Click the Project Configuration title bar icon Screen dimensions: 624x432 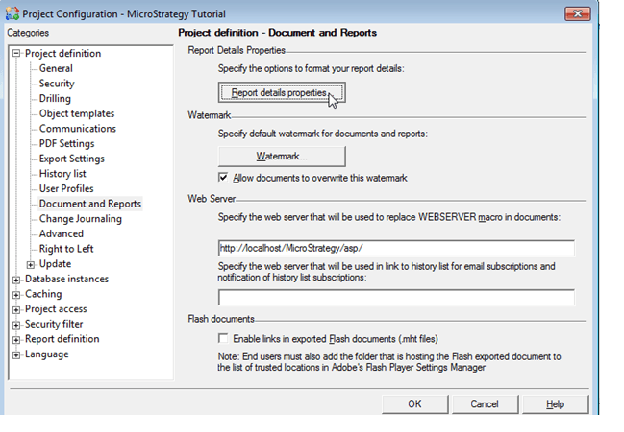click(x=13, y=11)
